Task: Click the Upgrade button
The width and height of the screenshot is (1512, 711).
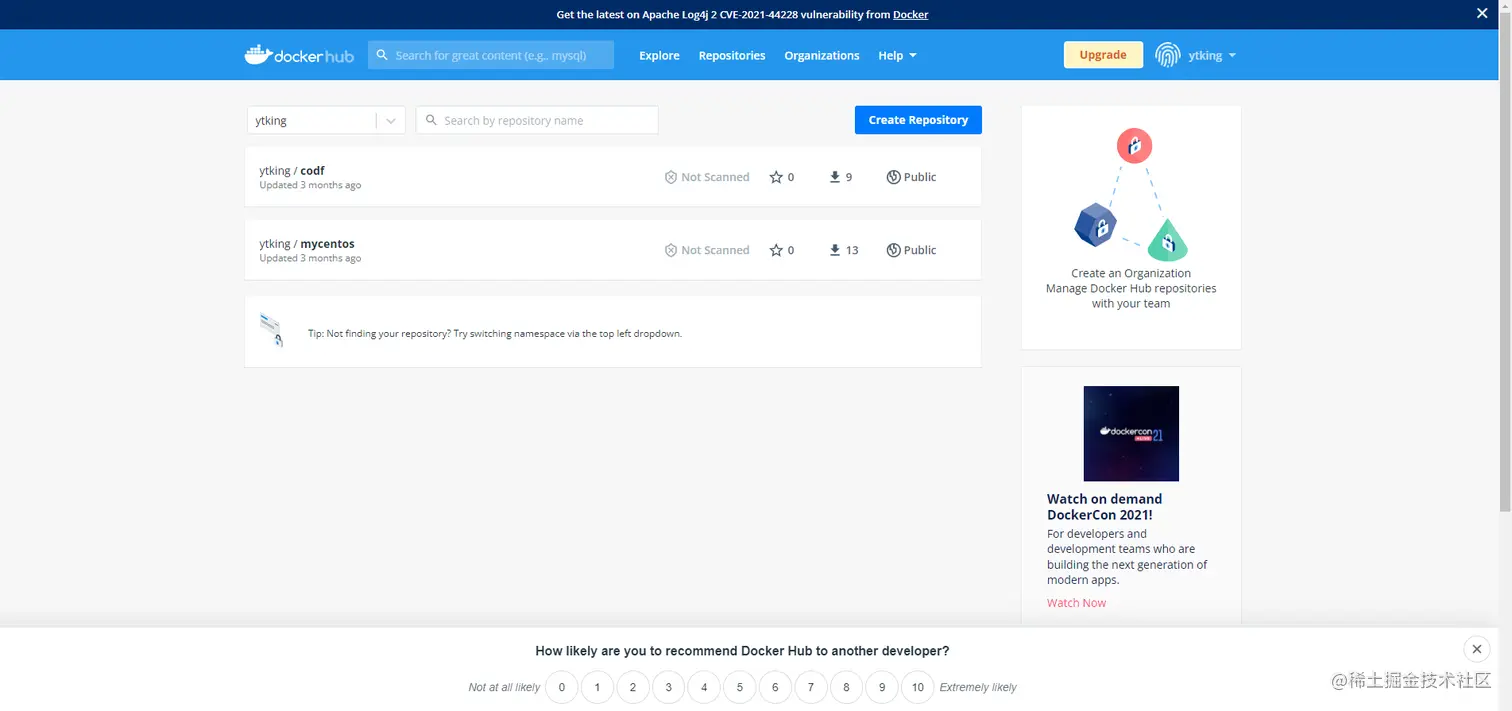Action: [1103, 55]
